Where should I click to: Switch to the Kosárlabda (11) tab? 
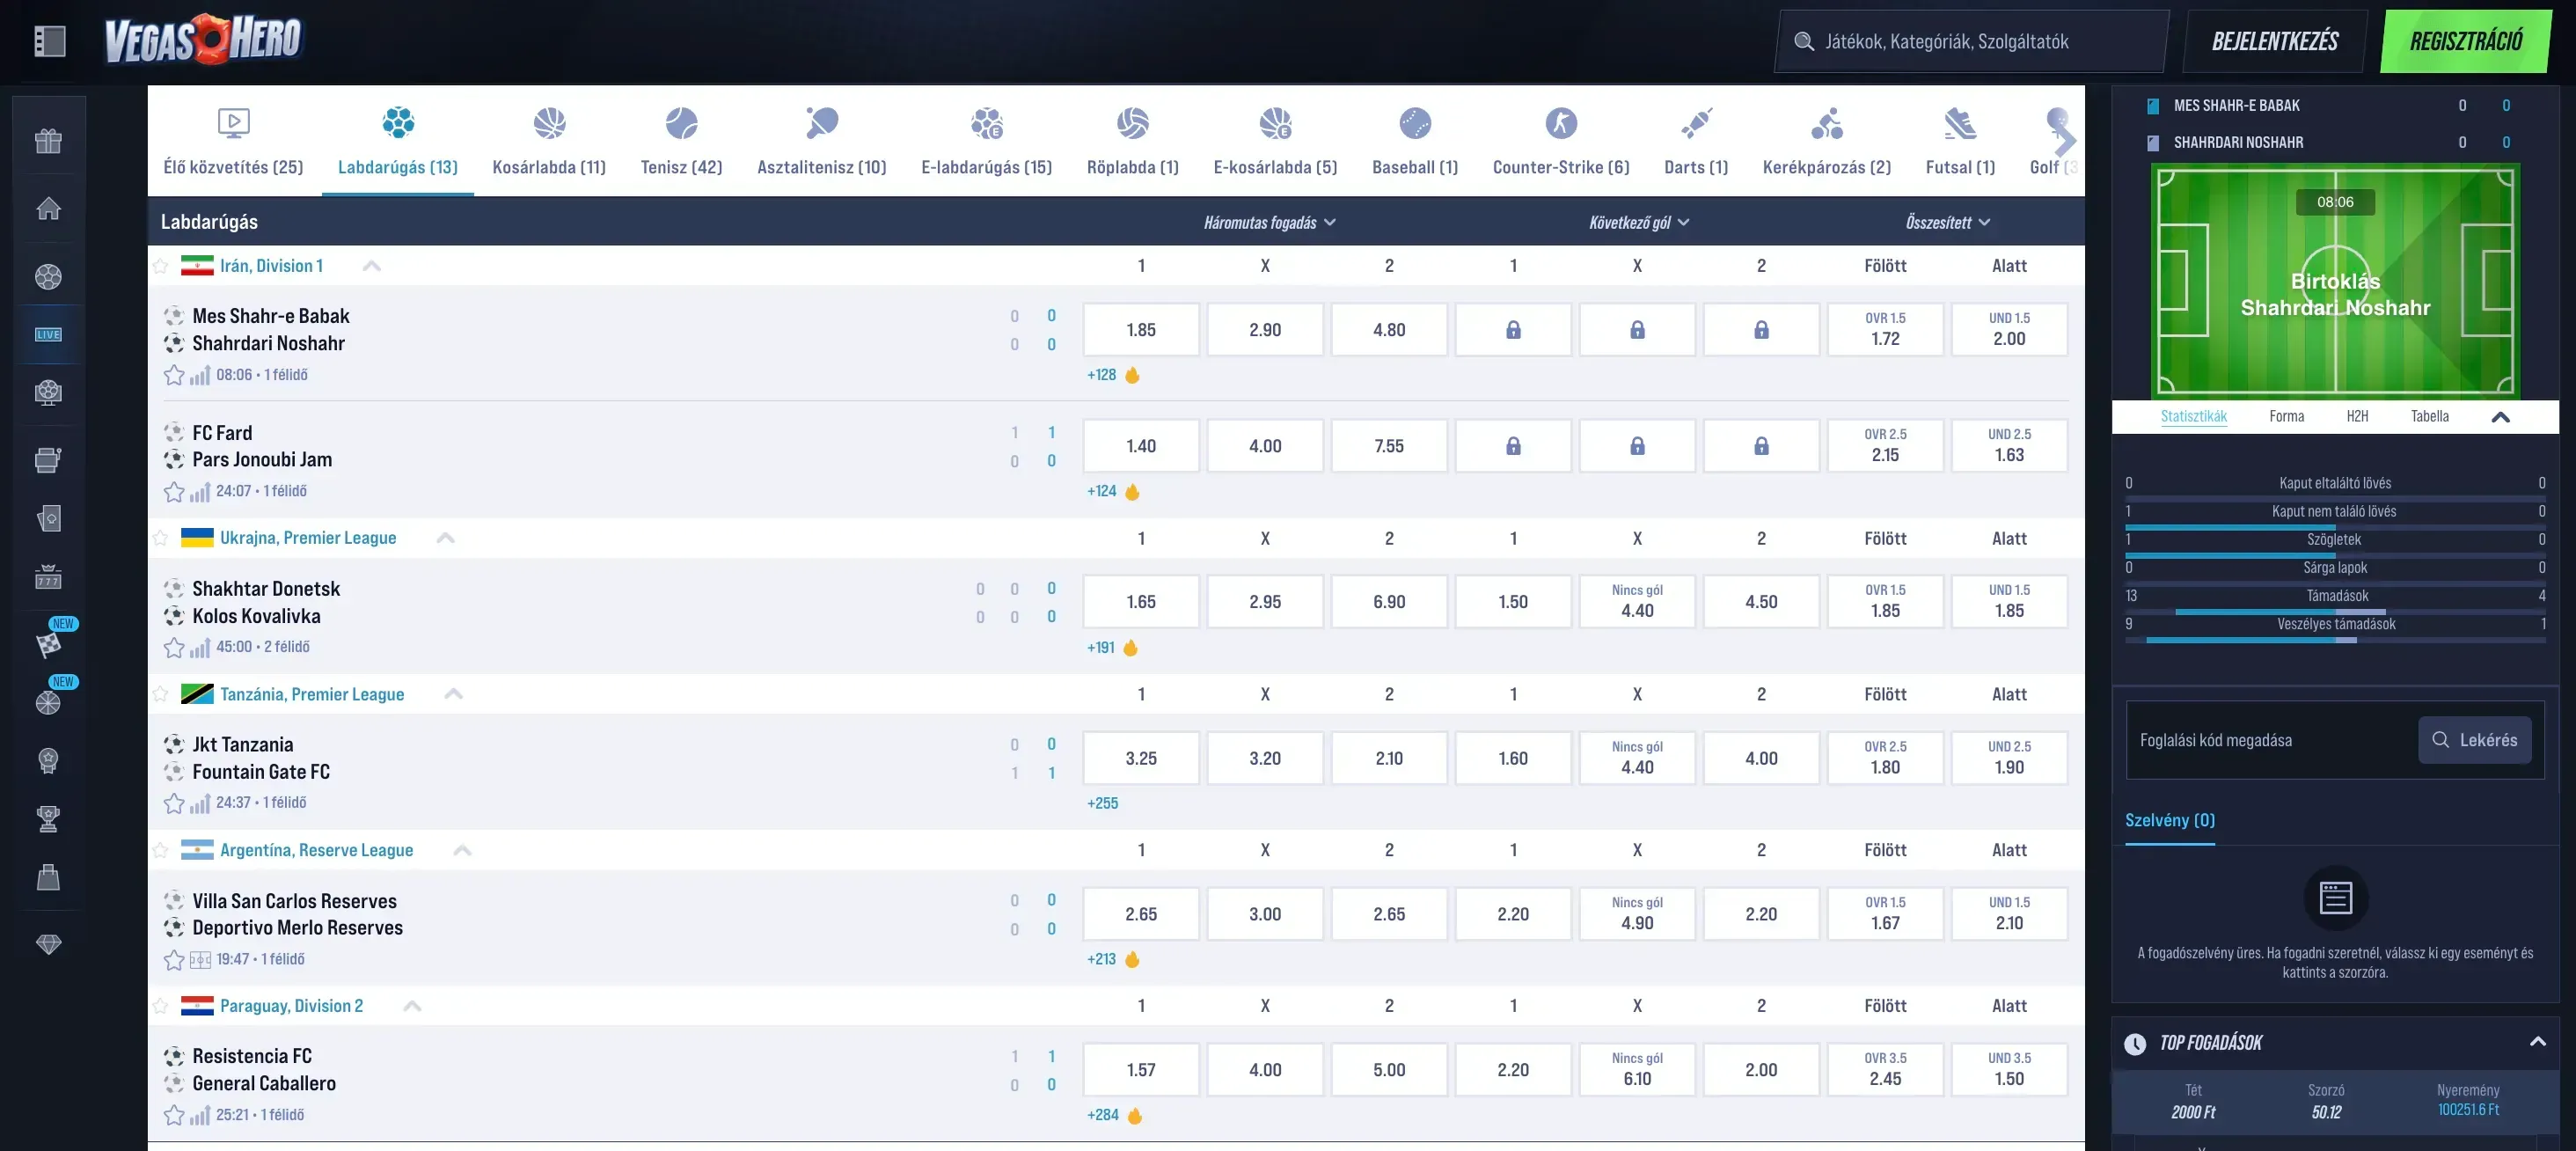click(x=549, y=140)
